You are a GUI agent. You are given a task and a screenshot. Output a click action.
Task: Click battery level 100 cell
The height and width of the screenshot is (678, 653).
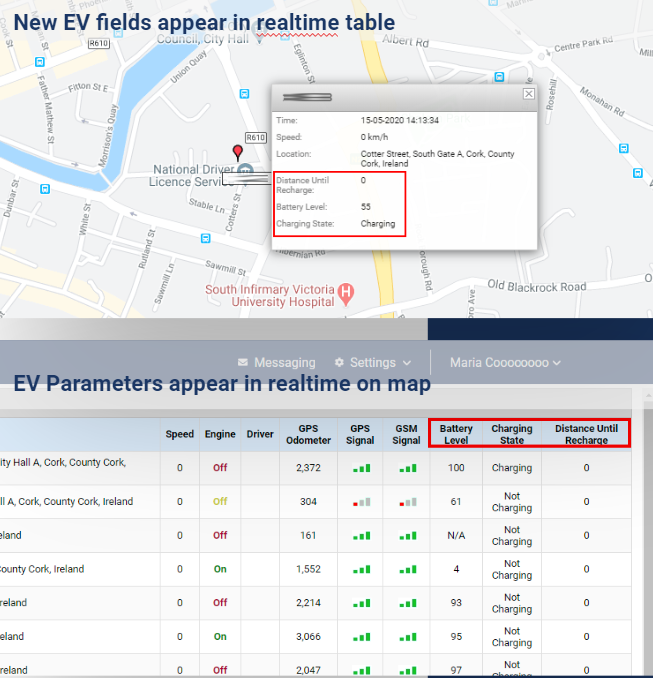pyautogui.click(x=456, y=467)
